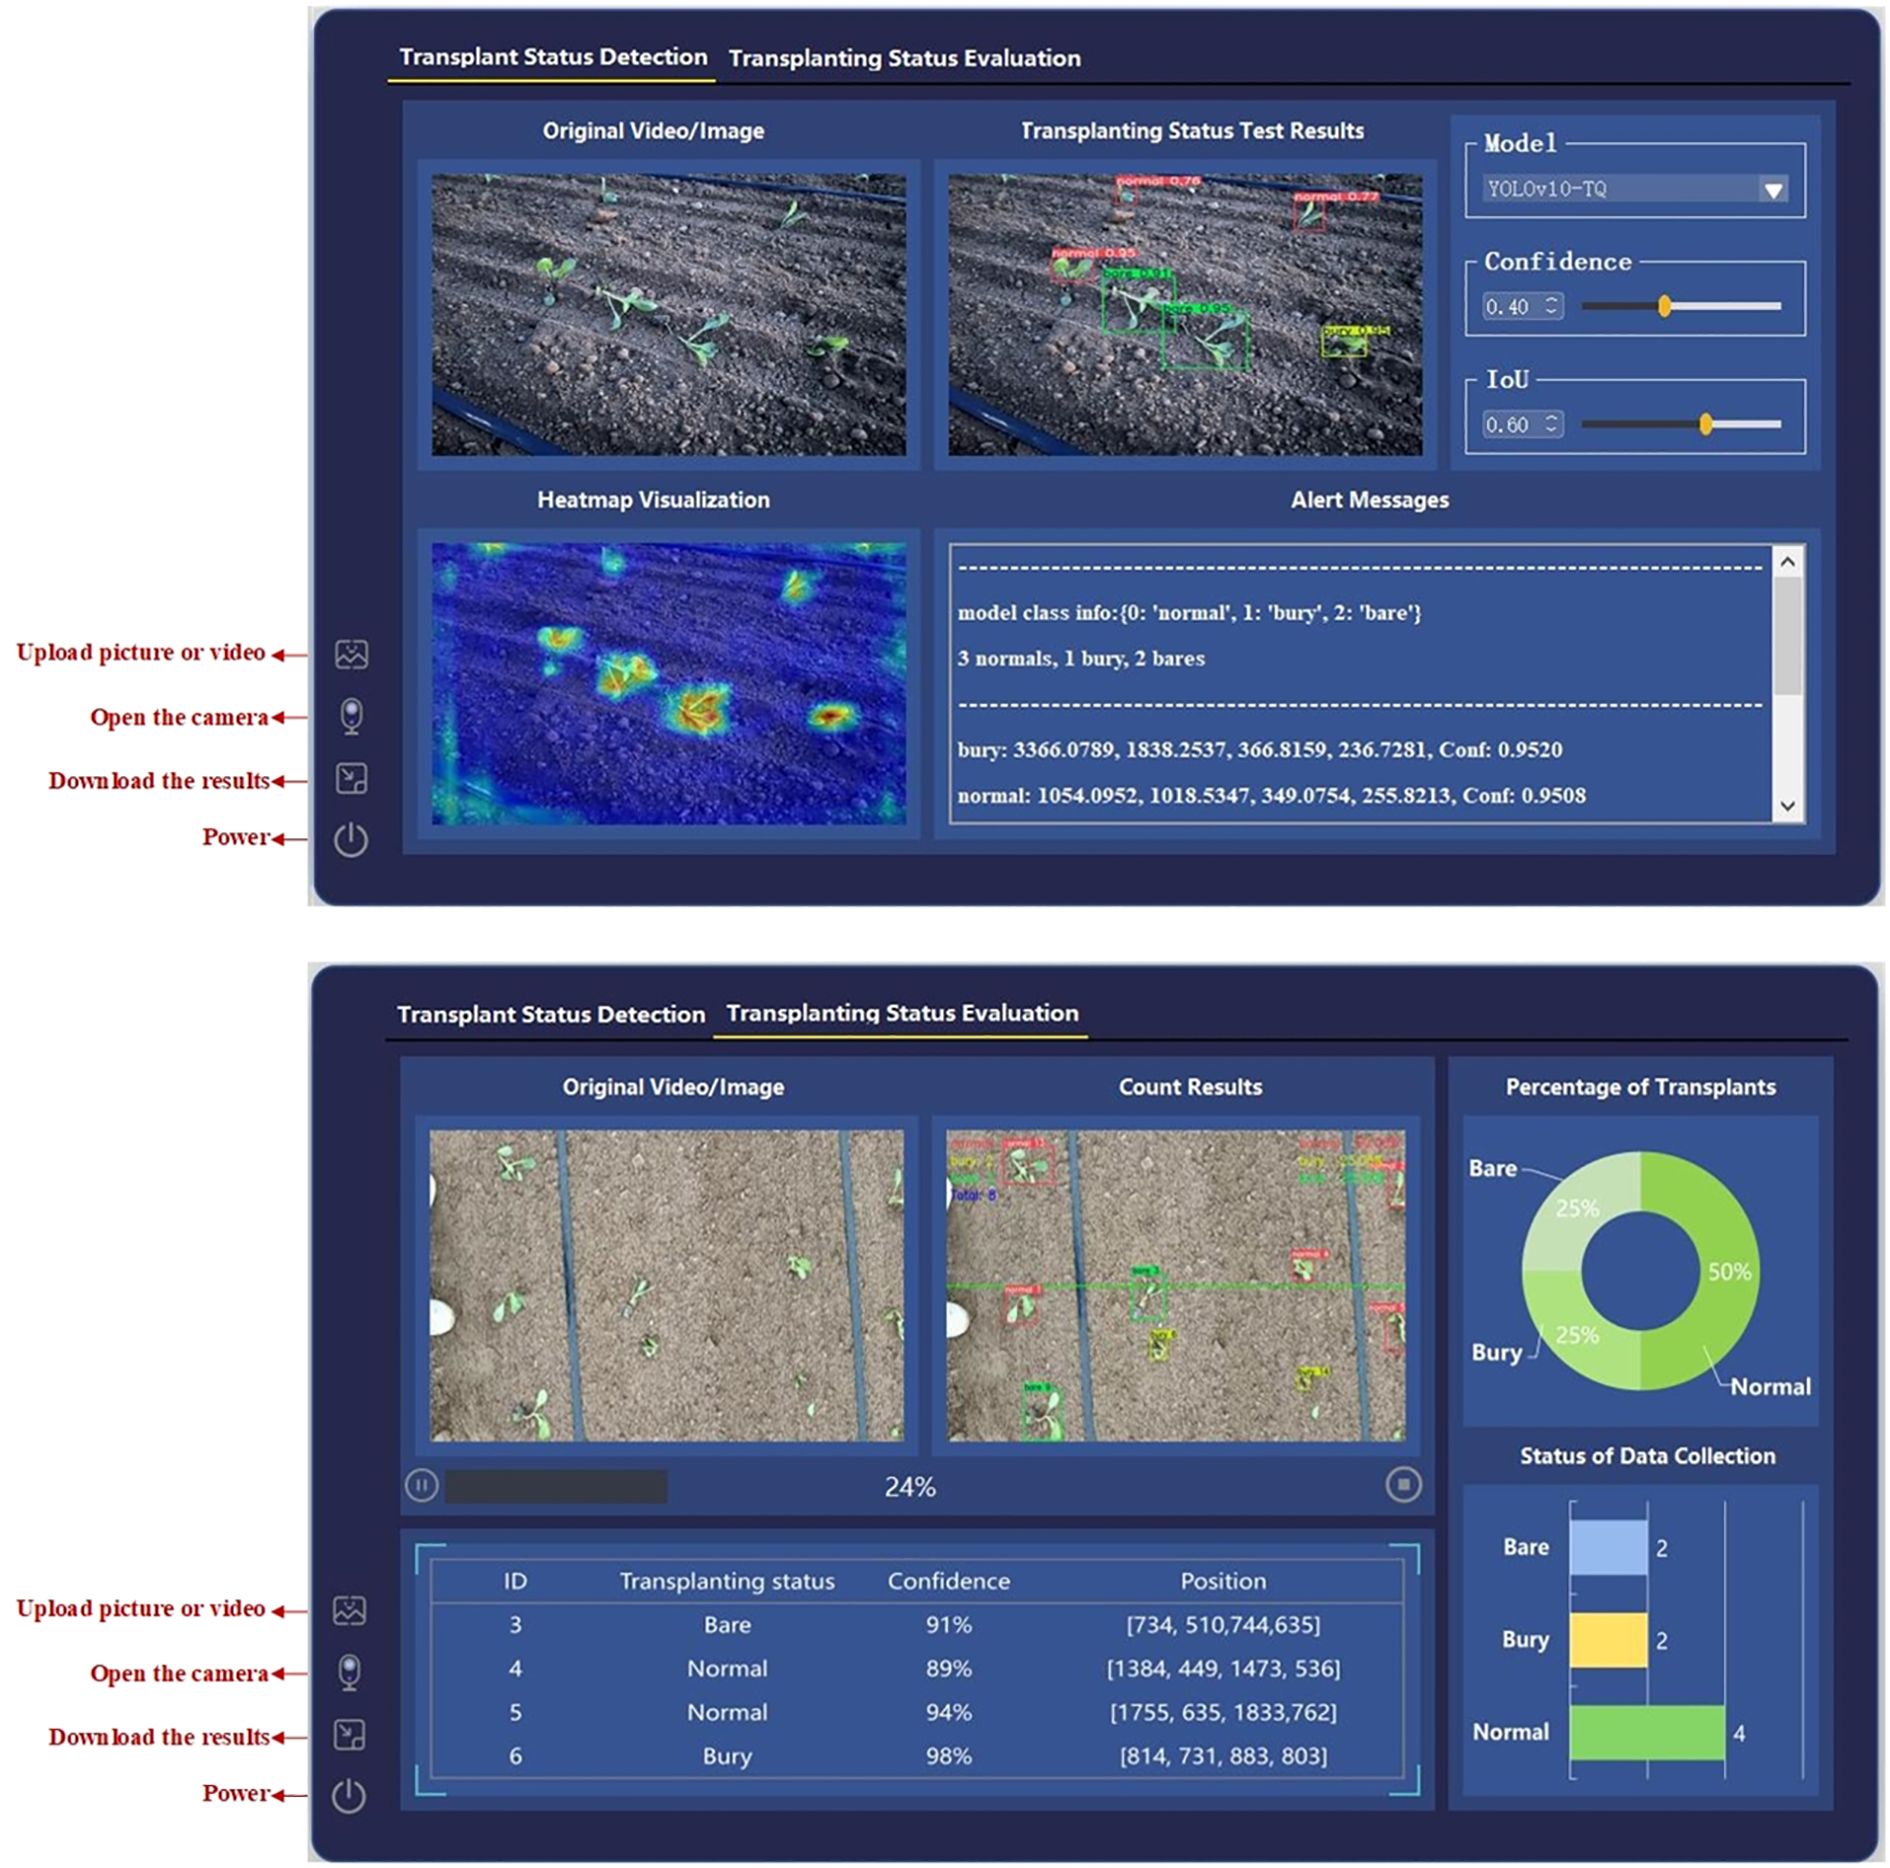Open the camera in lower Evaluation window
1890x1868 pixels.
point(349,1672)
